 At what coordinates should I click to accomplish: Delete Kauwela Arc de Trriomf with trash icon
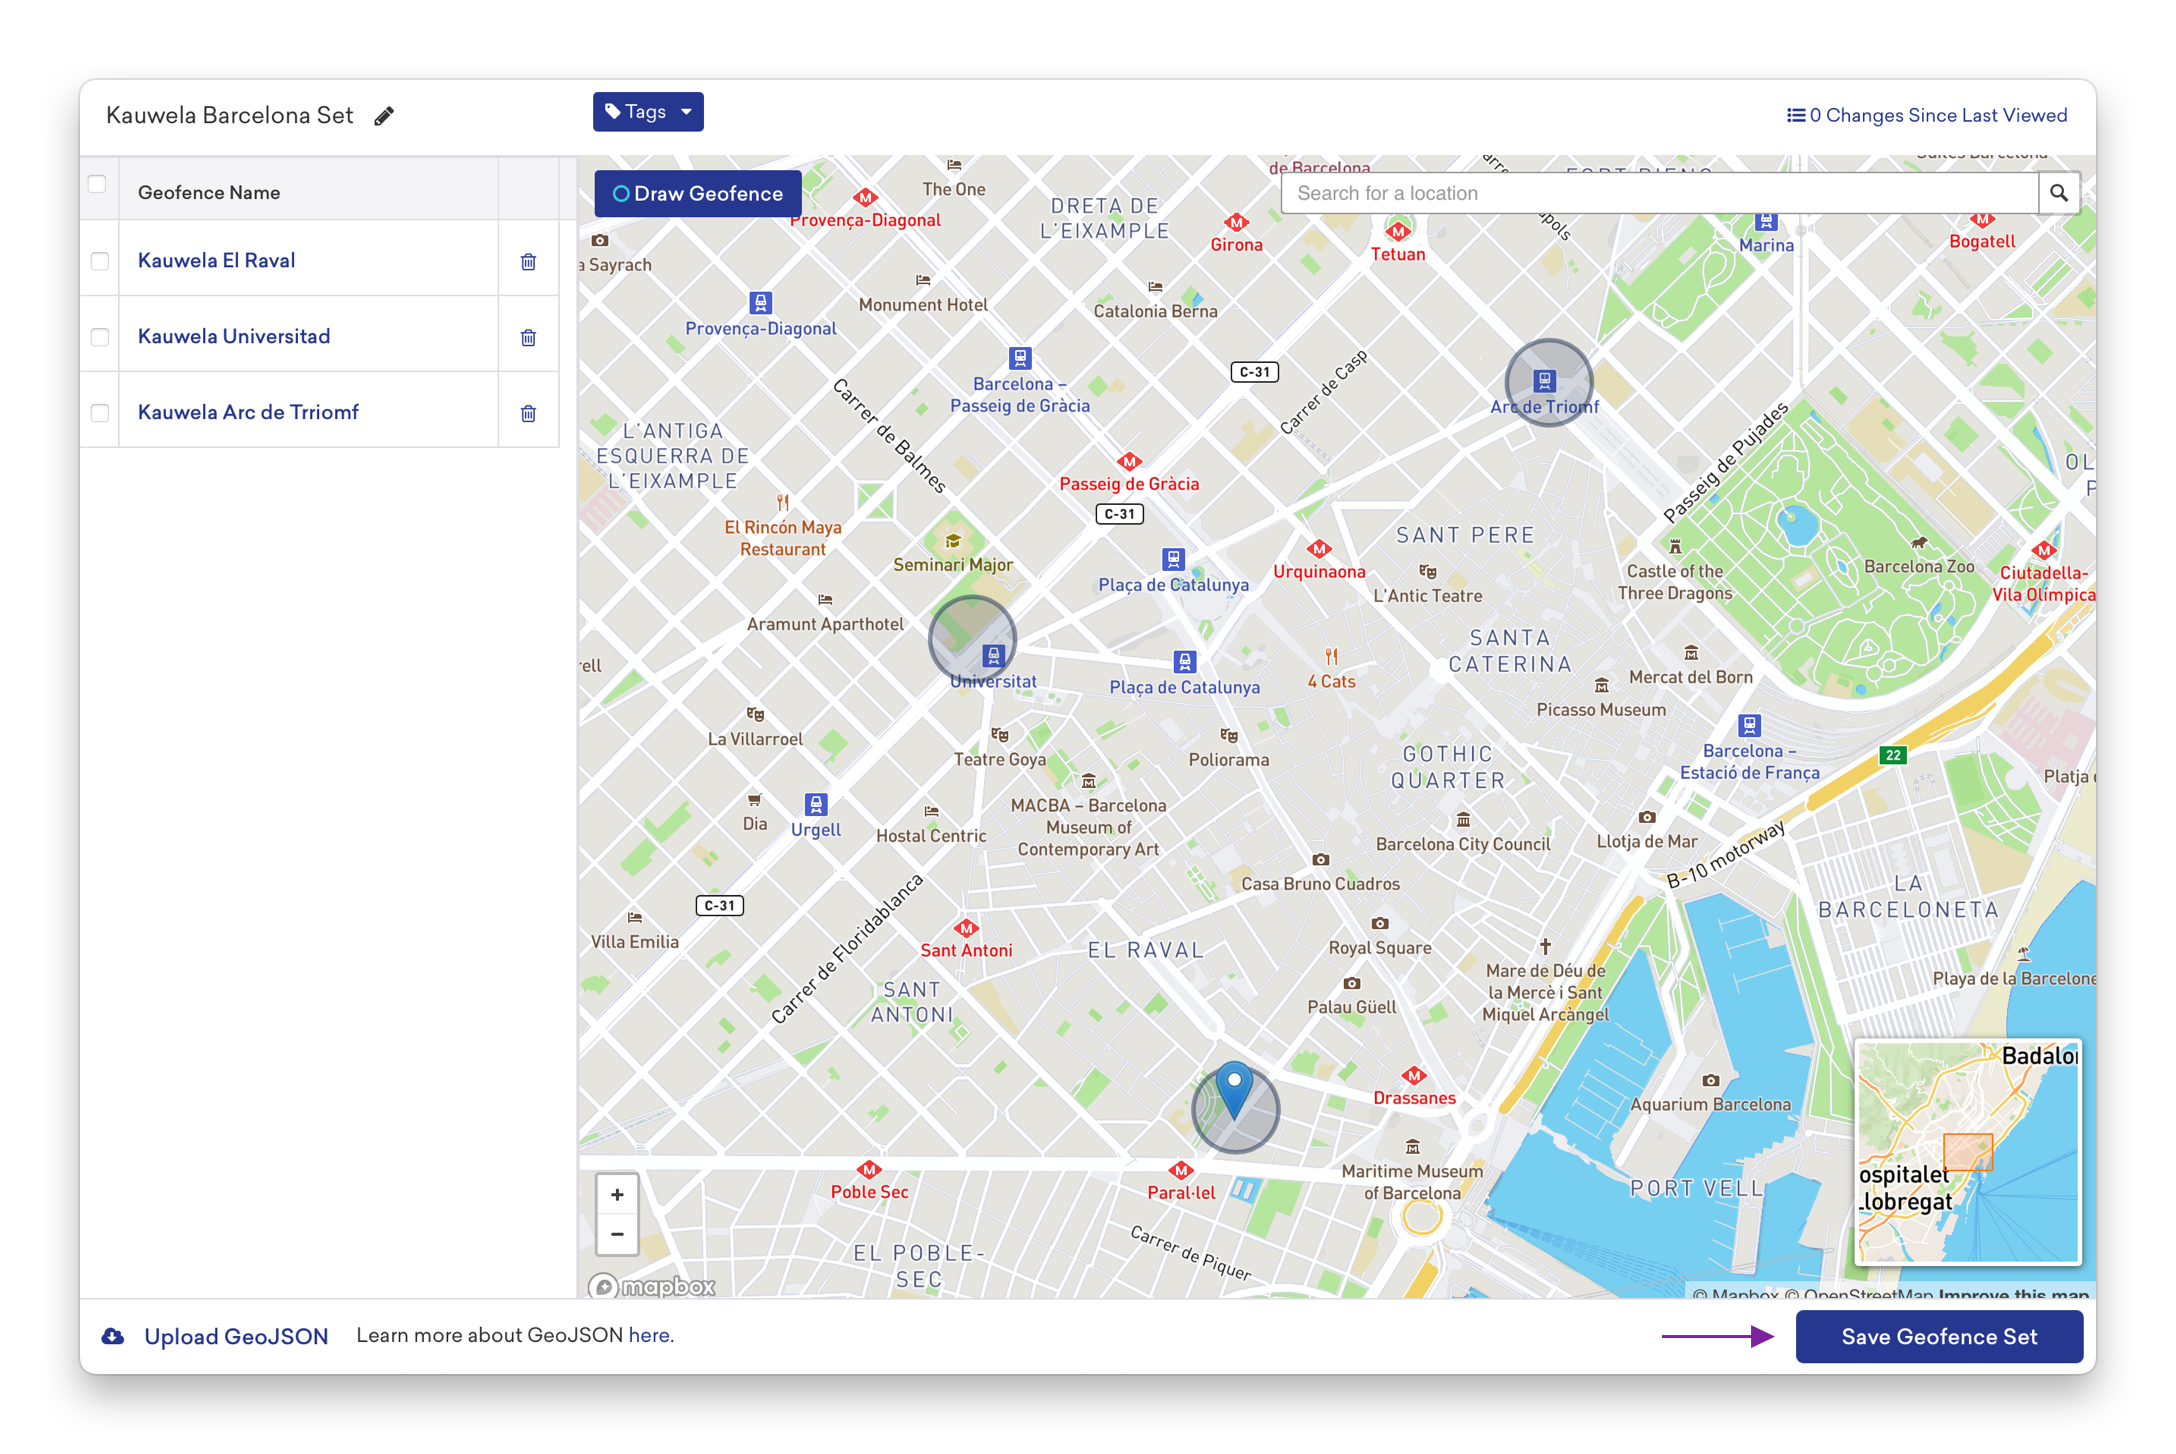pos(528,414)
